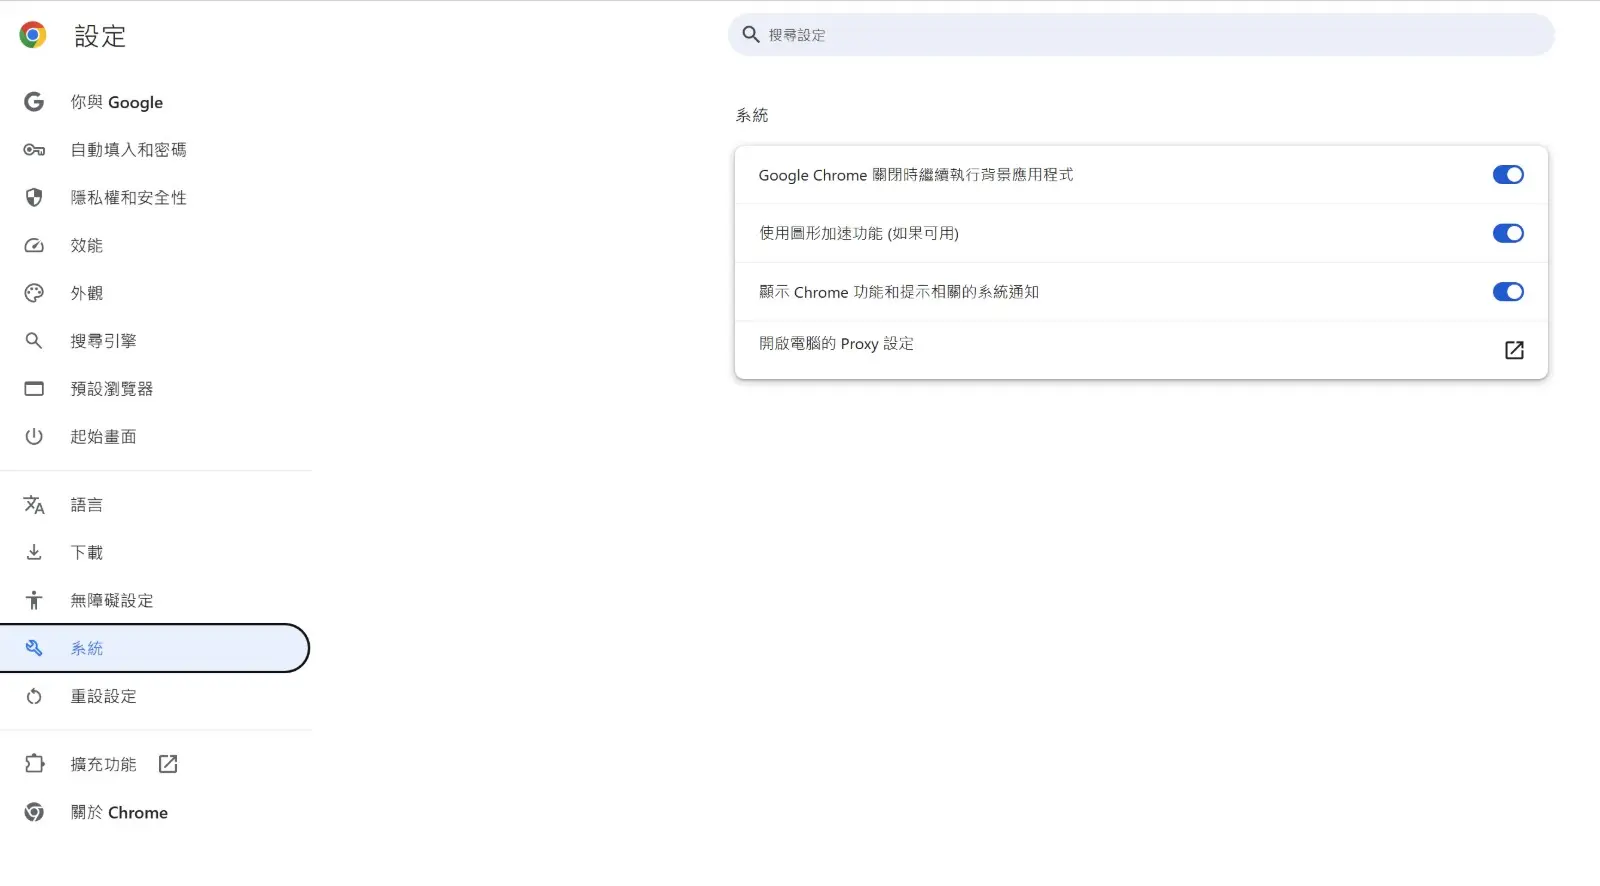1600x886 pixels.
Task: Click the accessibility figure icon for 無障礙設定
Action: click(34, 600)
